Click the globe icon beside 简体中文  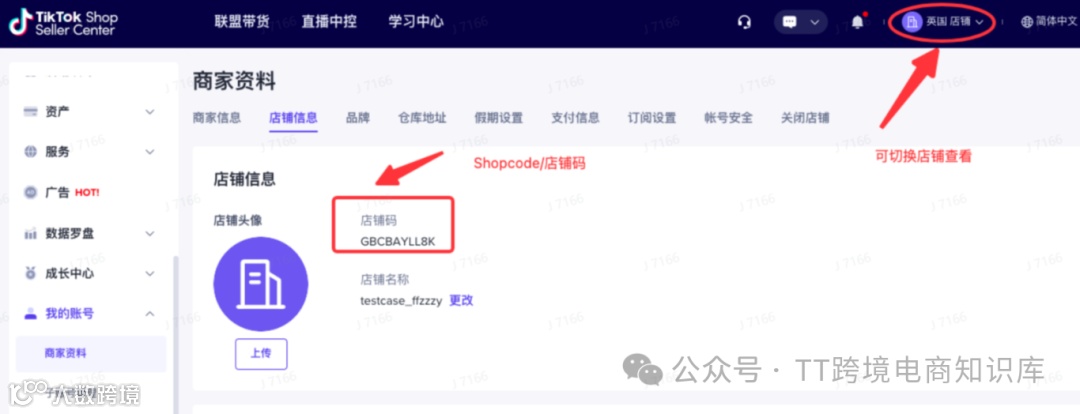click(1027, 21)
